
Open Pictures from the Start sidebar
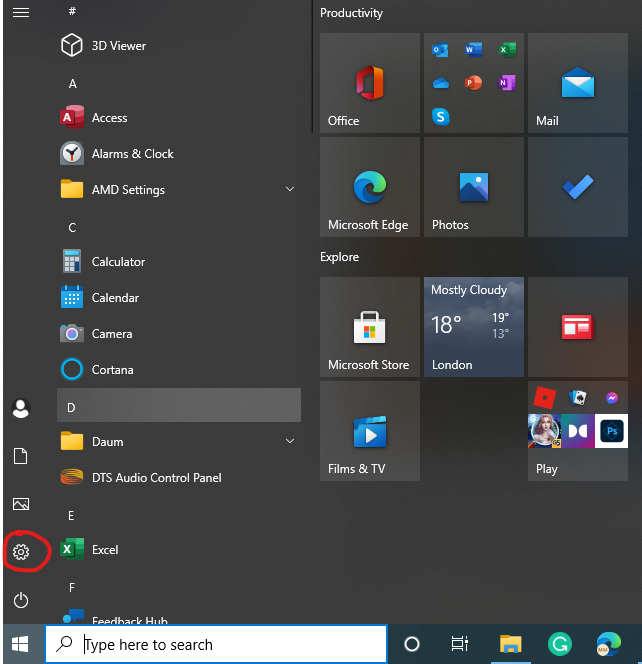click(x=21, y=504)
